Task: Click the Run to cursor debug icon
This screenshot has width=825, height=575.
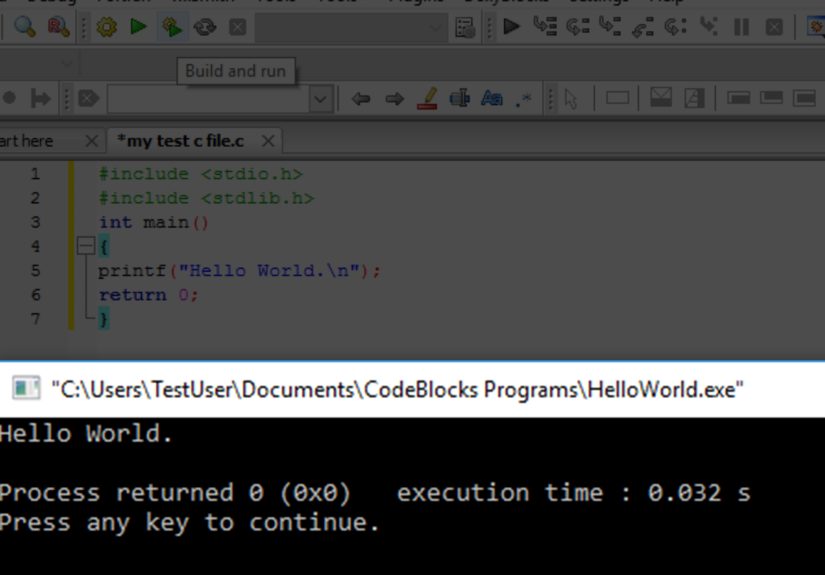Action: (545, 26)
